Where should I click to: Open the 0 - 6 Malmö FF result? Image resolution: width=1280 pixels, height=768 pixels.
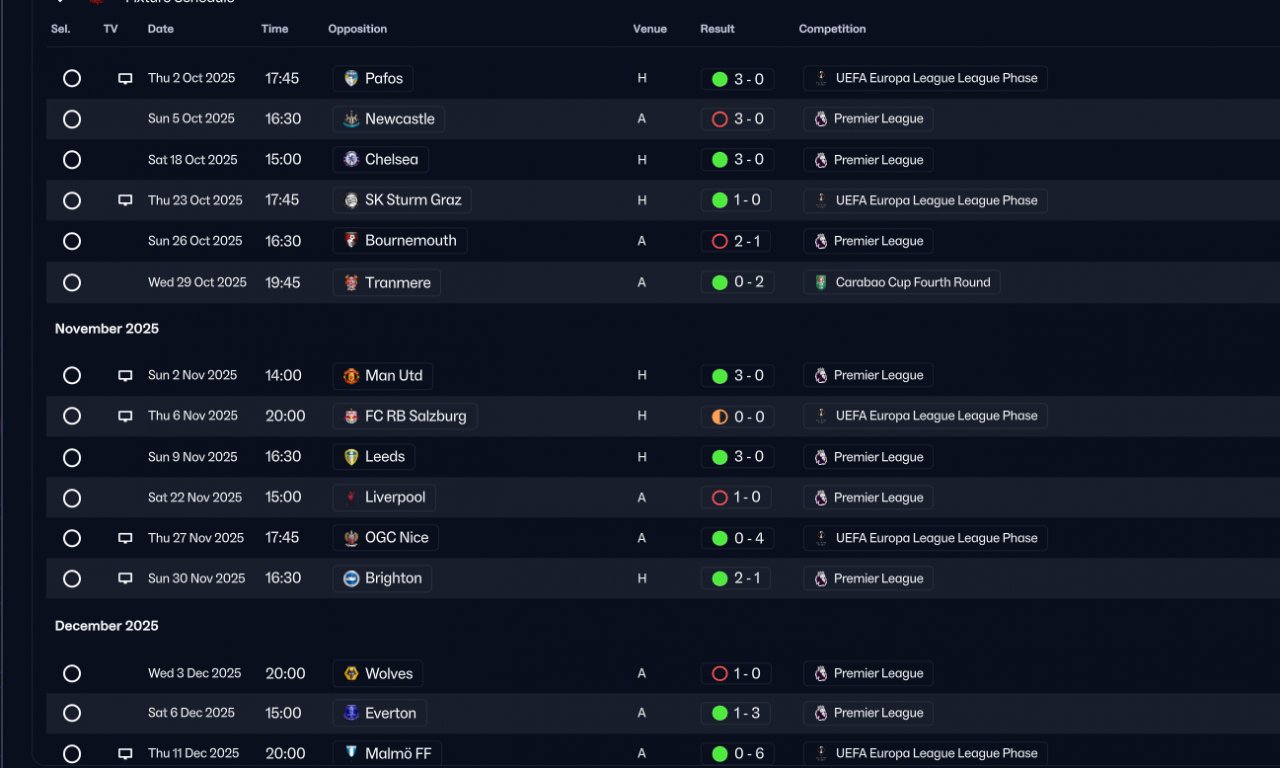tap(737, 754)
